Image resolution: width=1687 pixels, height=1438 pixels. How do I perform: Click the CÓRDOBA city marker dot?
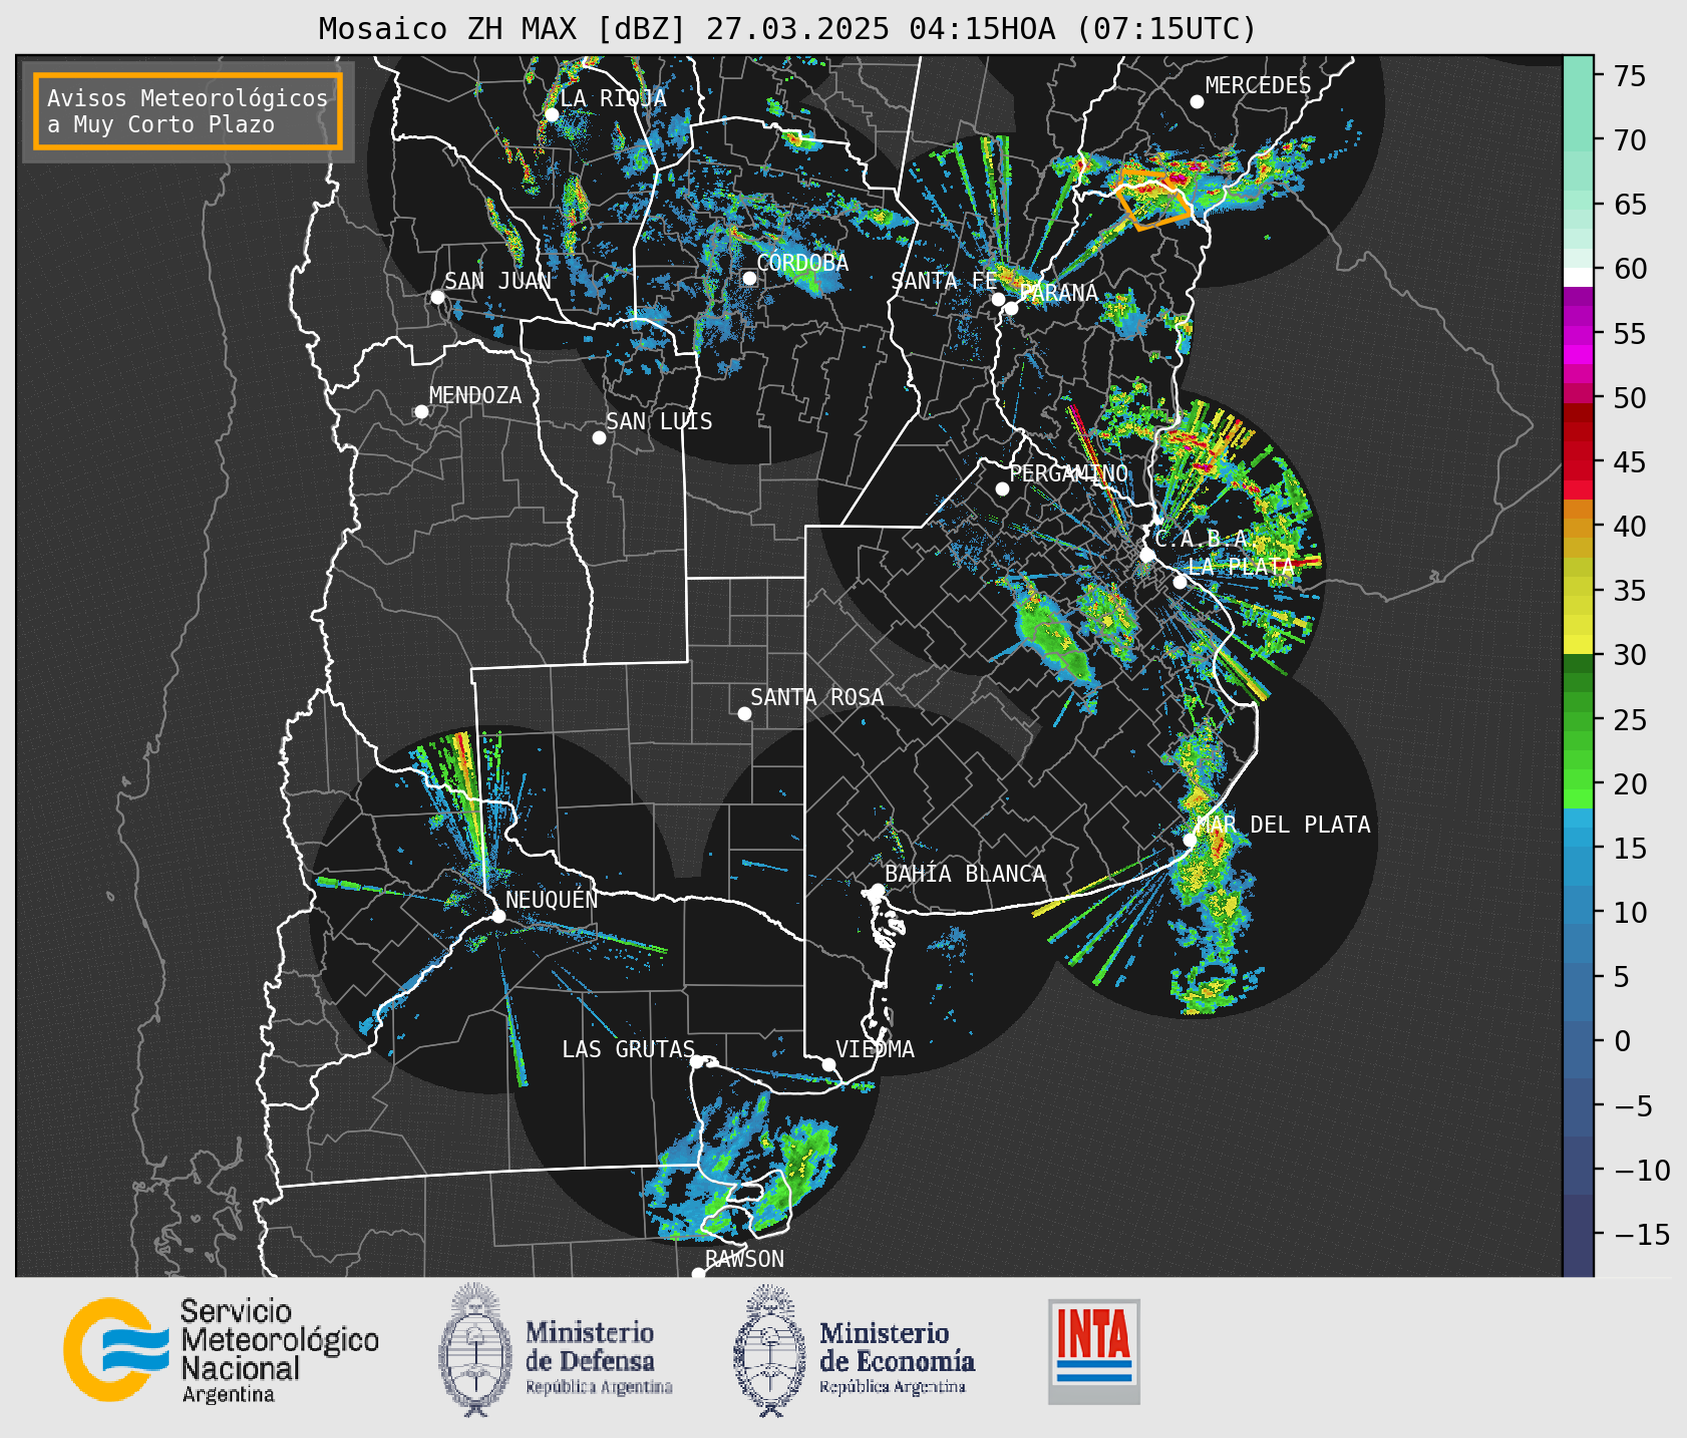749,278
